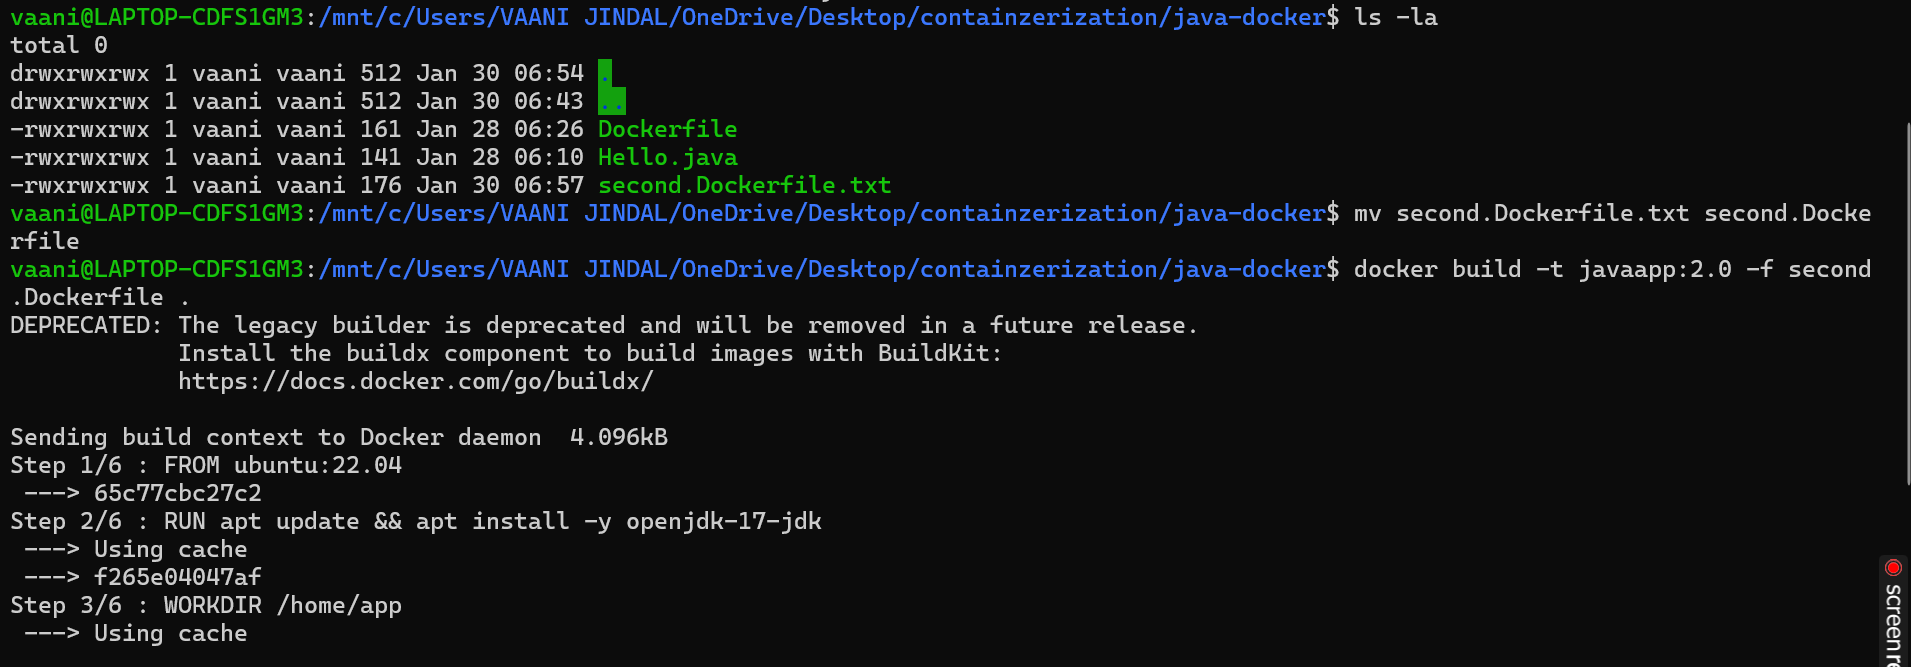Click the vertical screenrec label at the right edge
Image resolution: width=1911 pixels, height=667 pixels.
point(1893,625)
